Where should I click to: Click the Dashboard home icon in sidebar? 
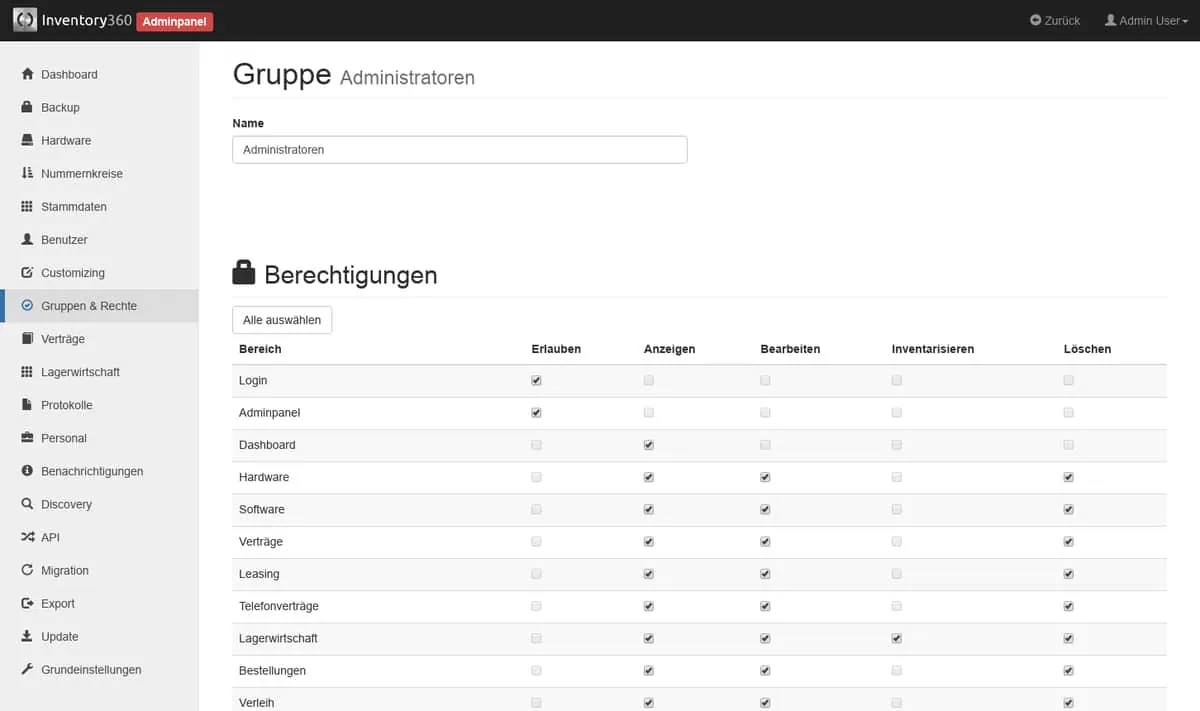coord(28,74)
